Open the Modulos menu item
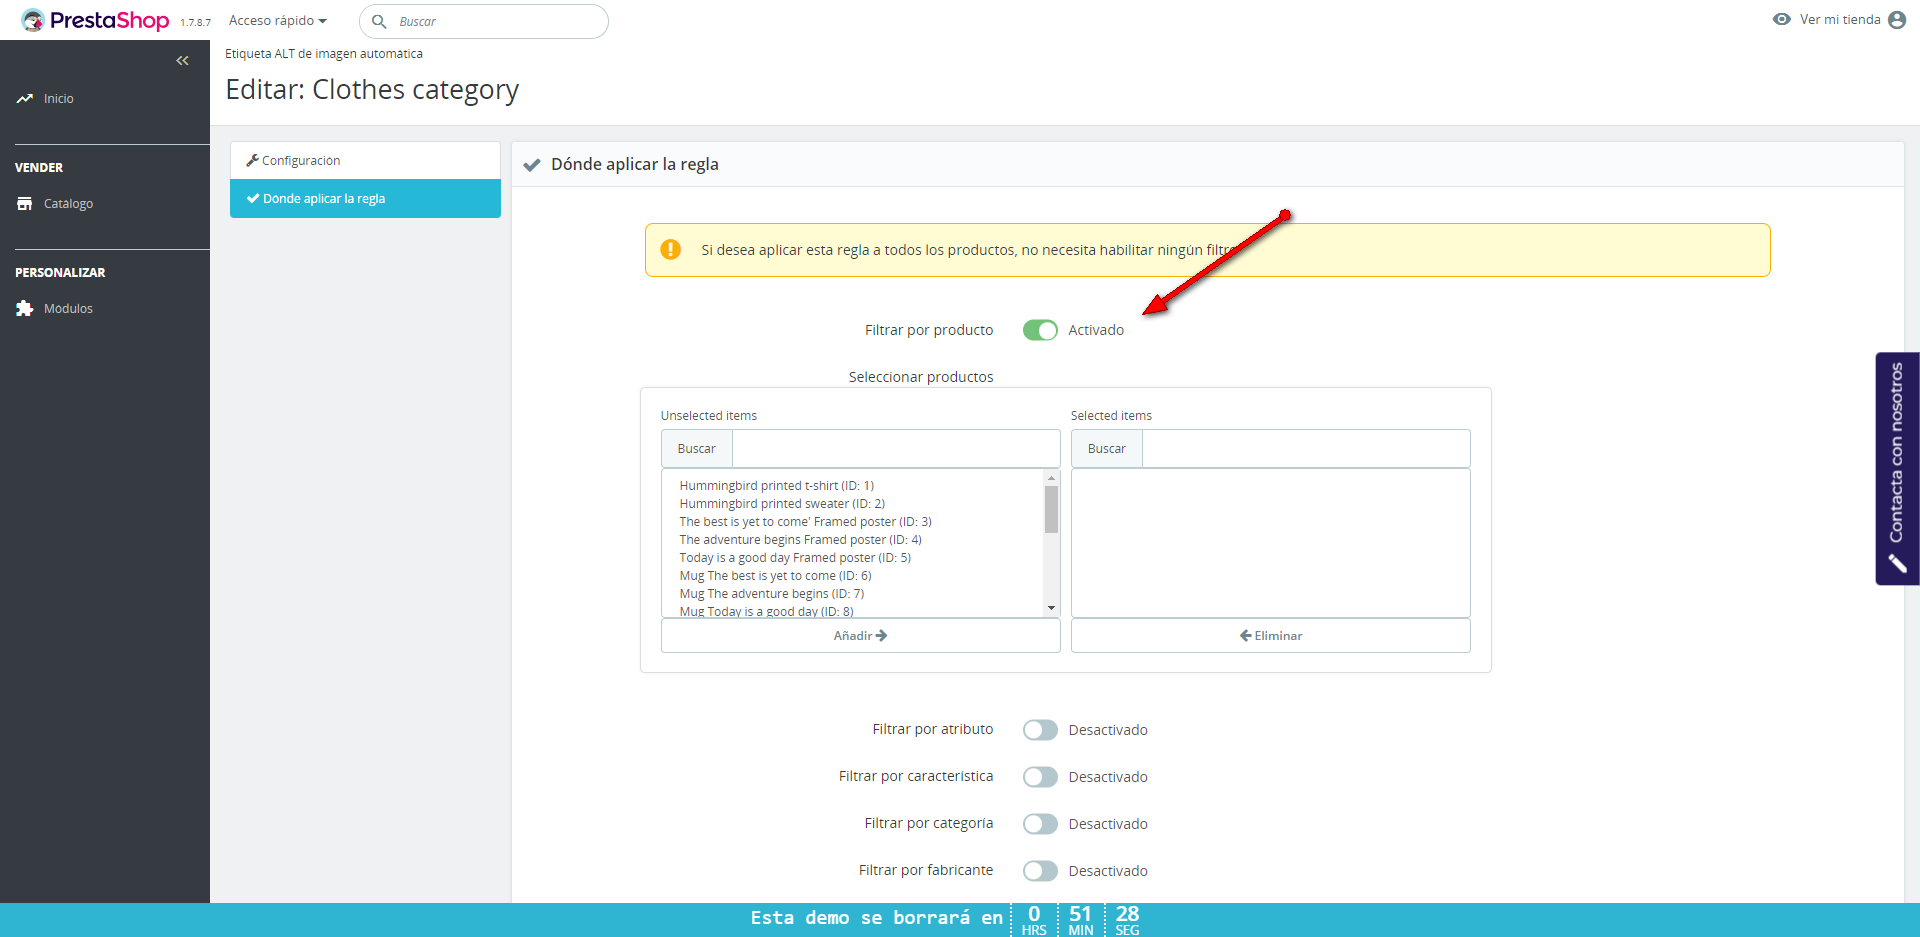 pyautogui.click(x=68, y=309)
